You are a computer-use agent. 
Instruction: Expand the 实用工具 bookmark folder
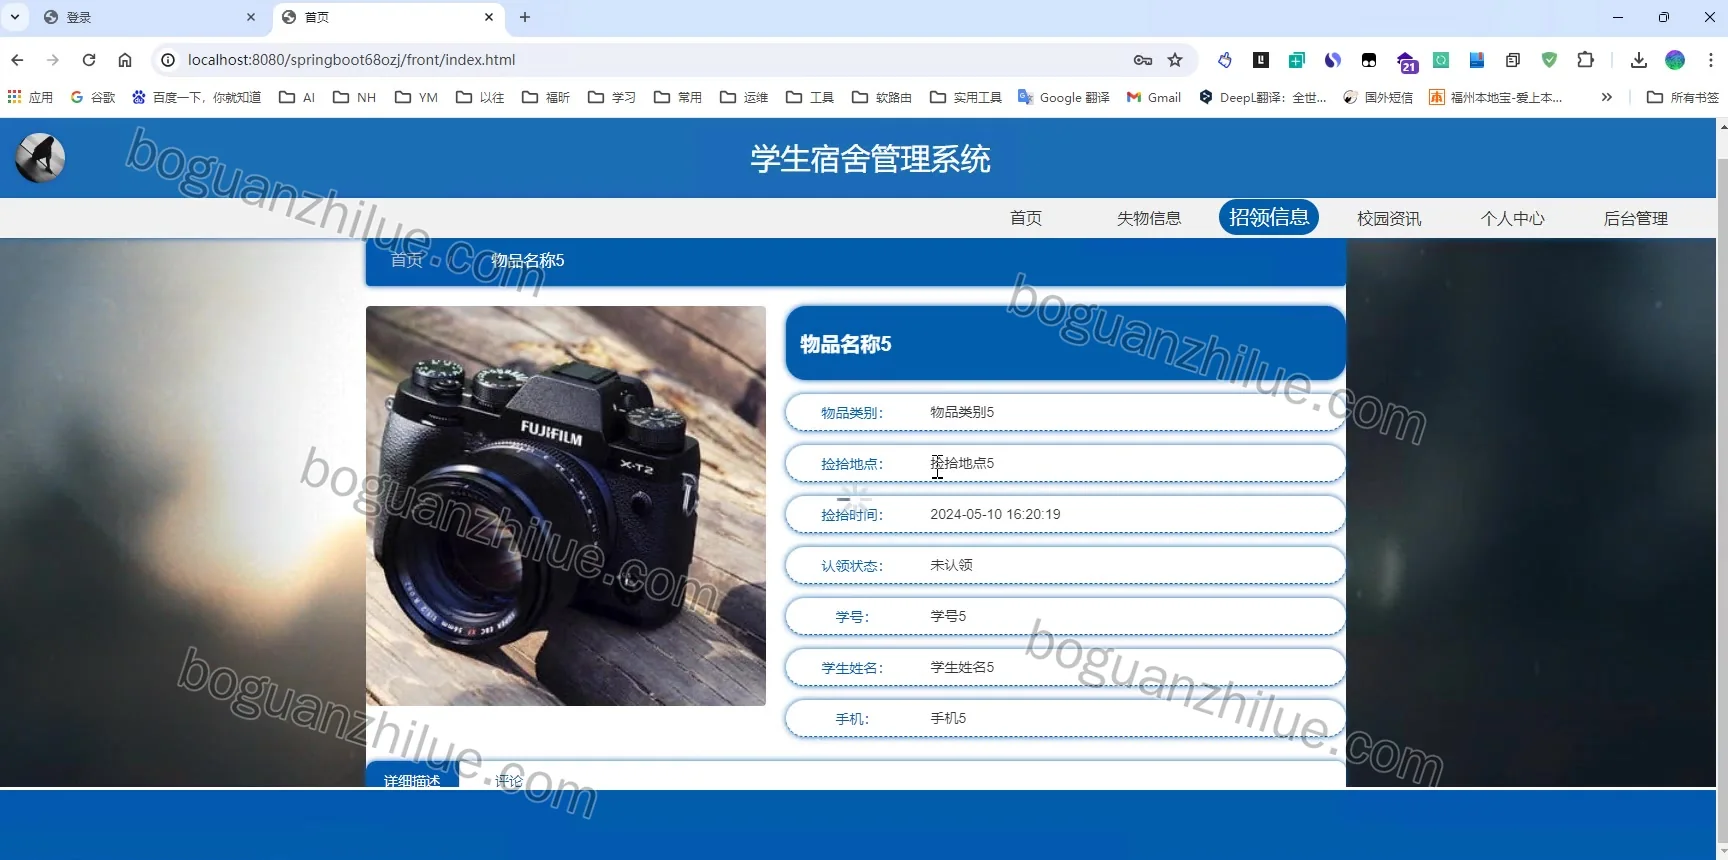click(x=966, y=97)
